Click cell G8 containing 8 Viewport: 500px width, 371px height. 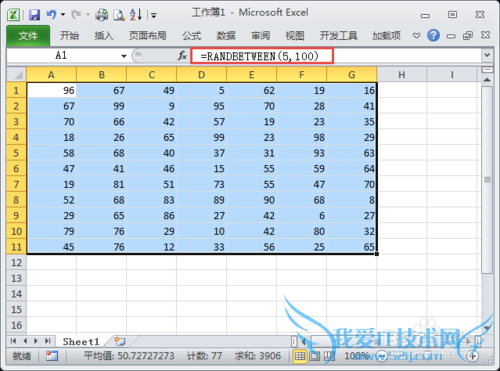352,200
